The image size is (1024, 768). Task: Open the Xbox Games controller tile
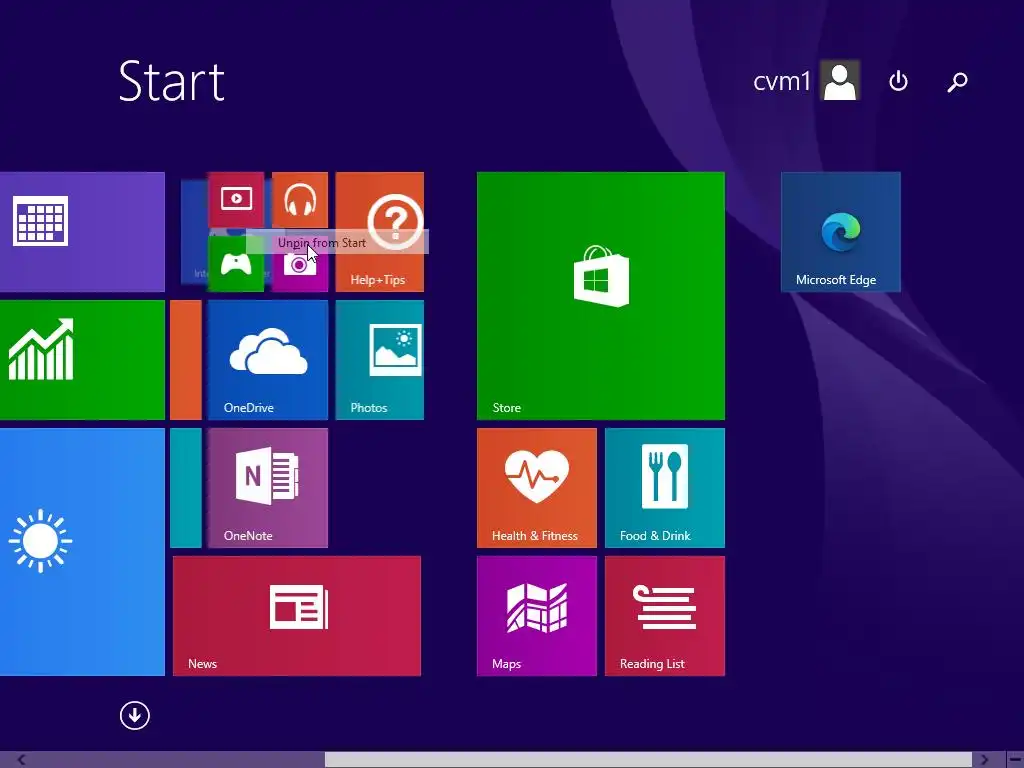point(236,264)
